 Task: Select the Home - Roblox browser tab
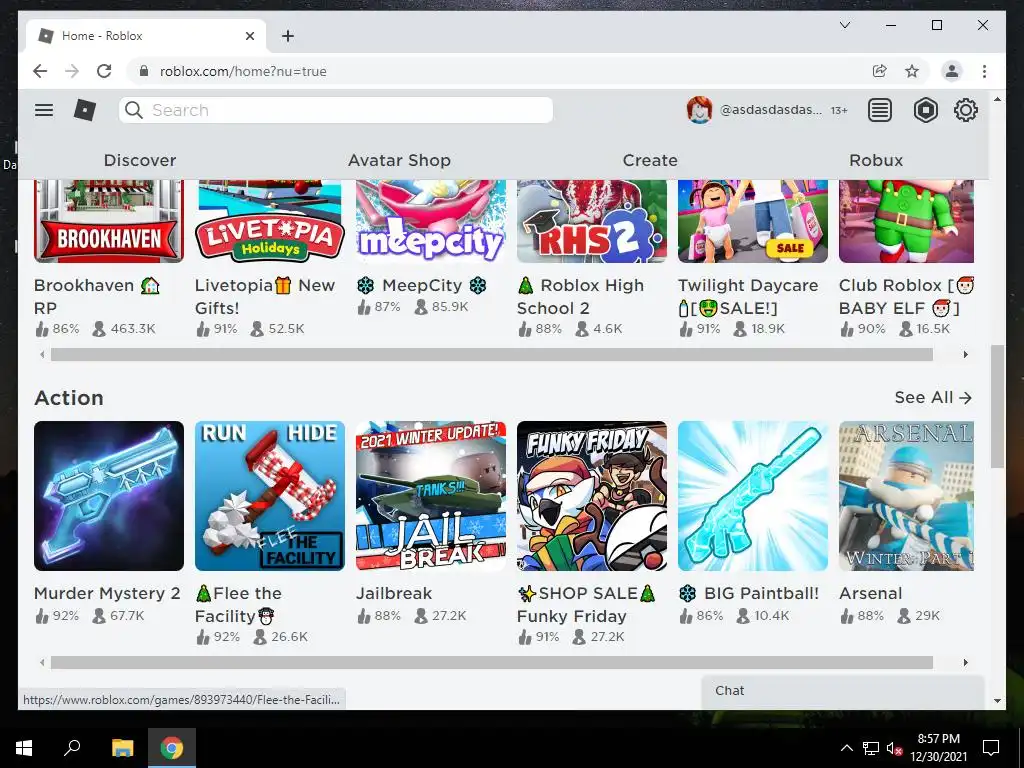146,36
